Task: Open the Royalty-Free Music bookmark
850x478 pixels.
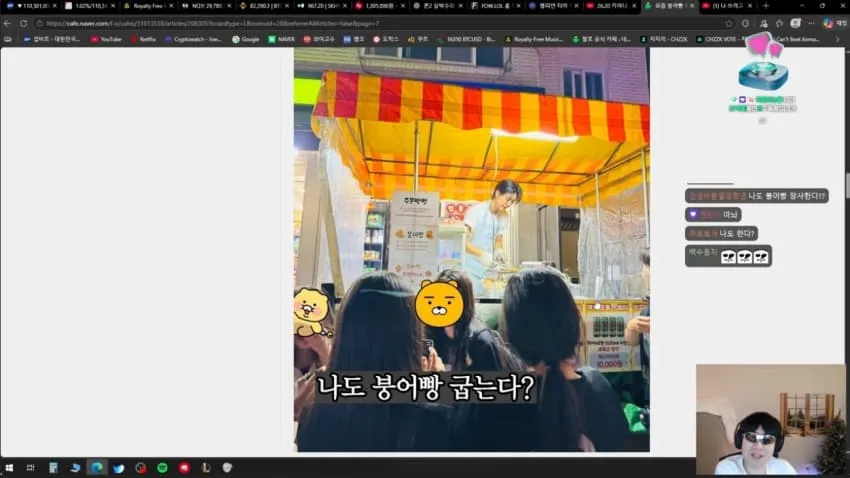Action: point(534,39)
